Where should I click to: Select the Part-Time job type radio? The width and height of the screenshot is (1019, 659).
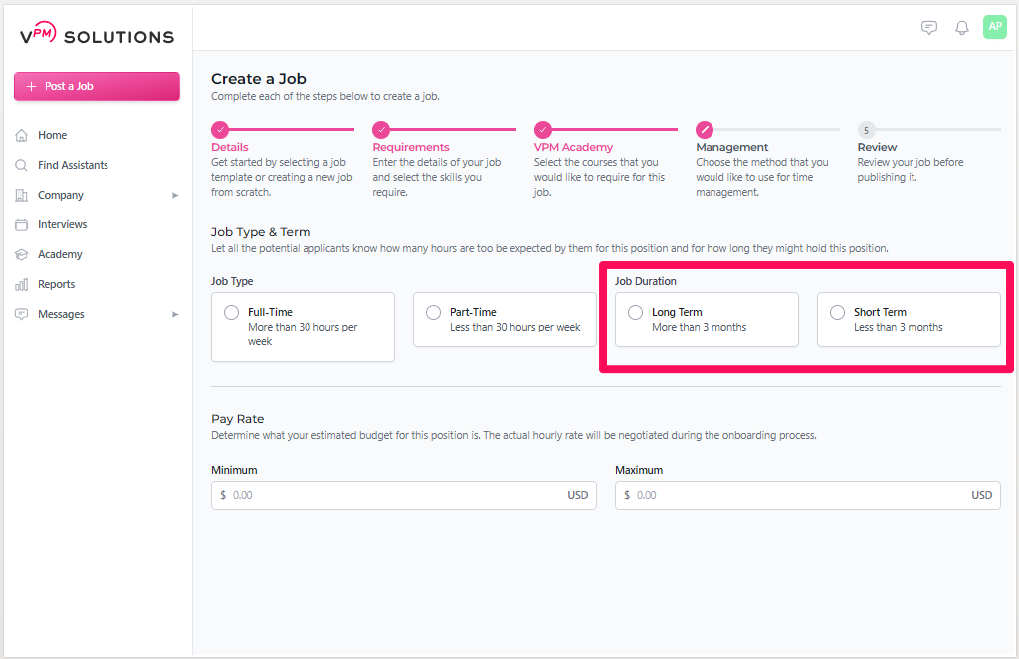tap(434, 313)
